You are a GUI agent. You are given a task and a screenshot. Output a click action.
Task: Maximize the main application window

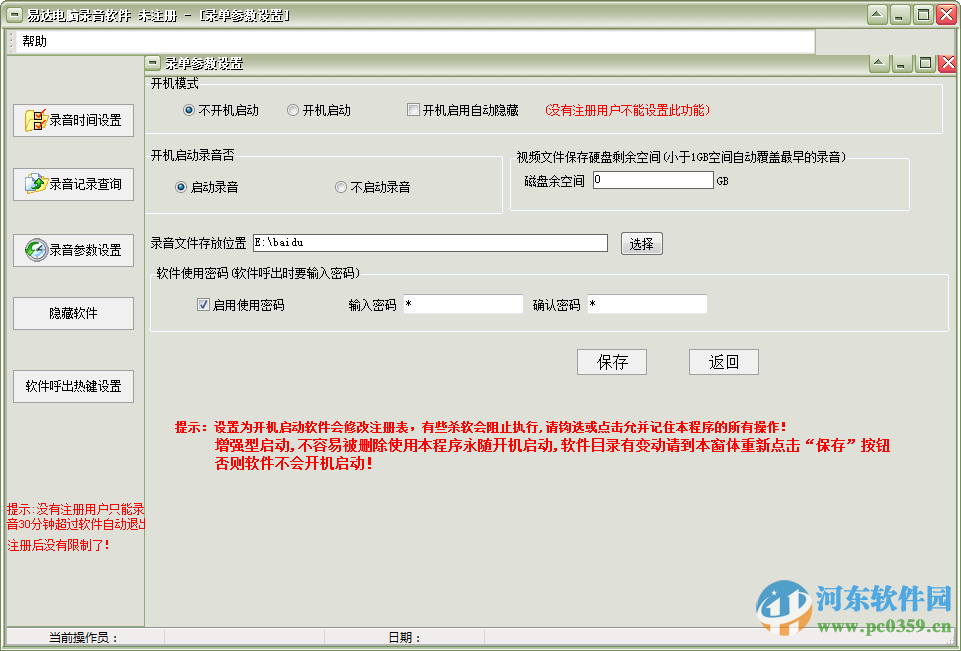coord(923,15)
